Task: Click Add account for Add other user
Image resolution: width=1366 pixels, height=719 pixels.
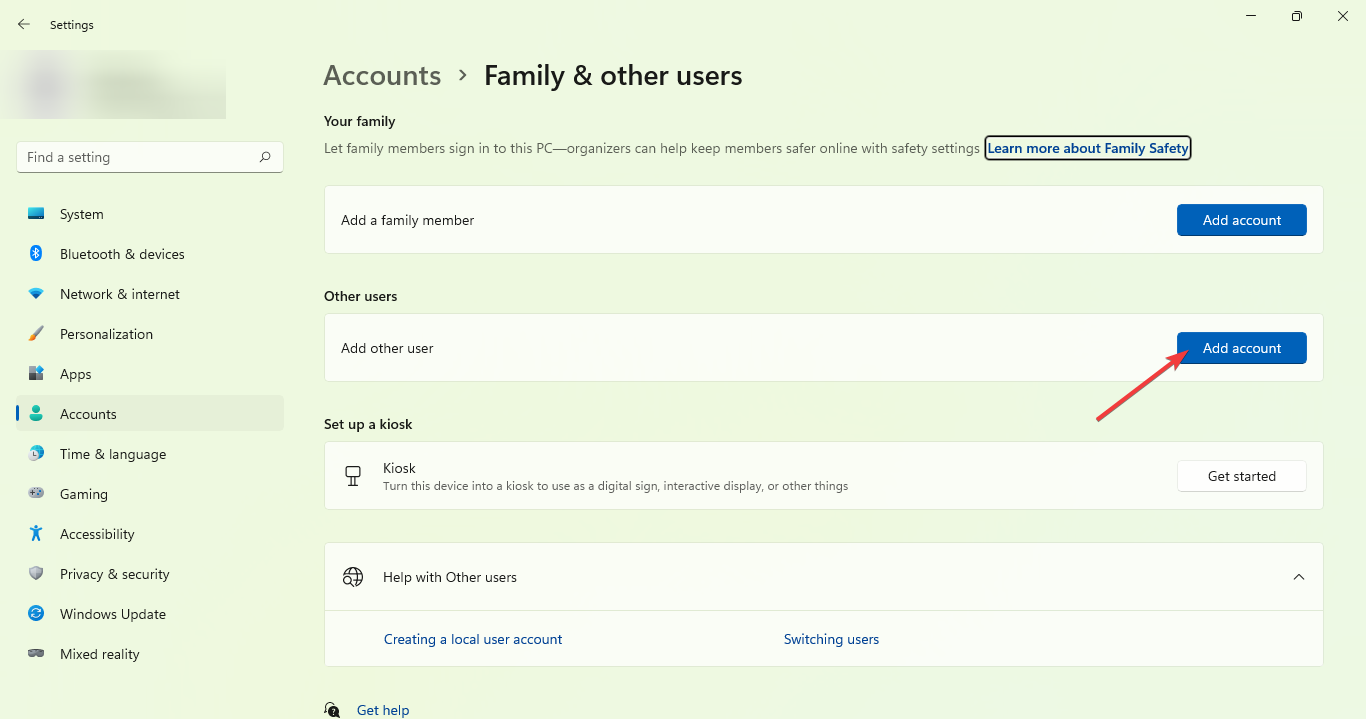Action: [x=1242, y=348]
